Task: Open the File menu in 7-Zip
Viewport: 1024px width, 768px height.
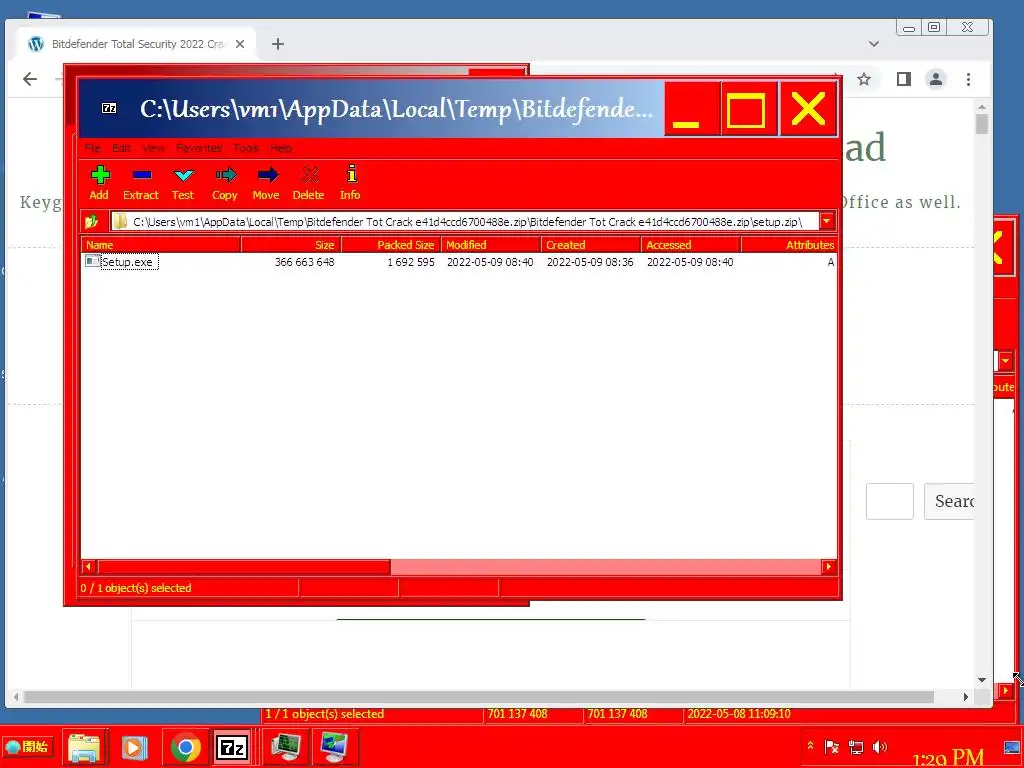Action: pyautogui.click(x=93, y=148)
